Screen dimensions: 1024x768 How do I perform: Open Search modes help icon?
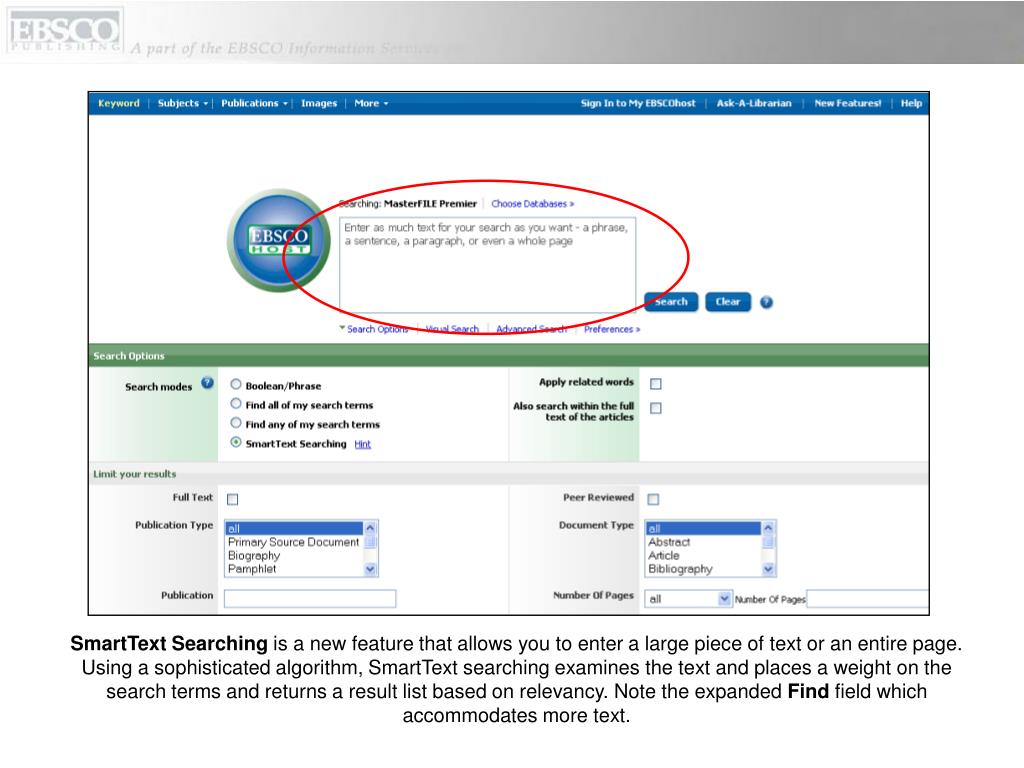click(x=208, y=383)
